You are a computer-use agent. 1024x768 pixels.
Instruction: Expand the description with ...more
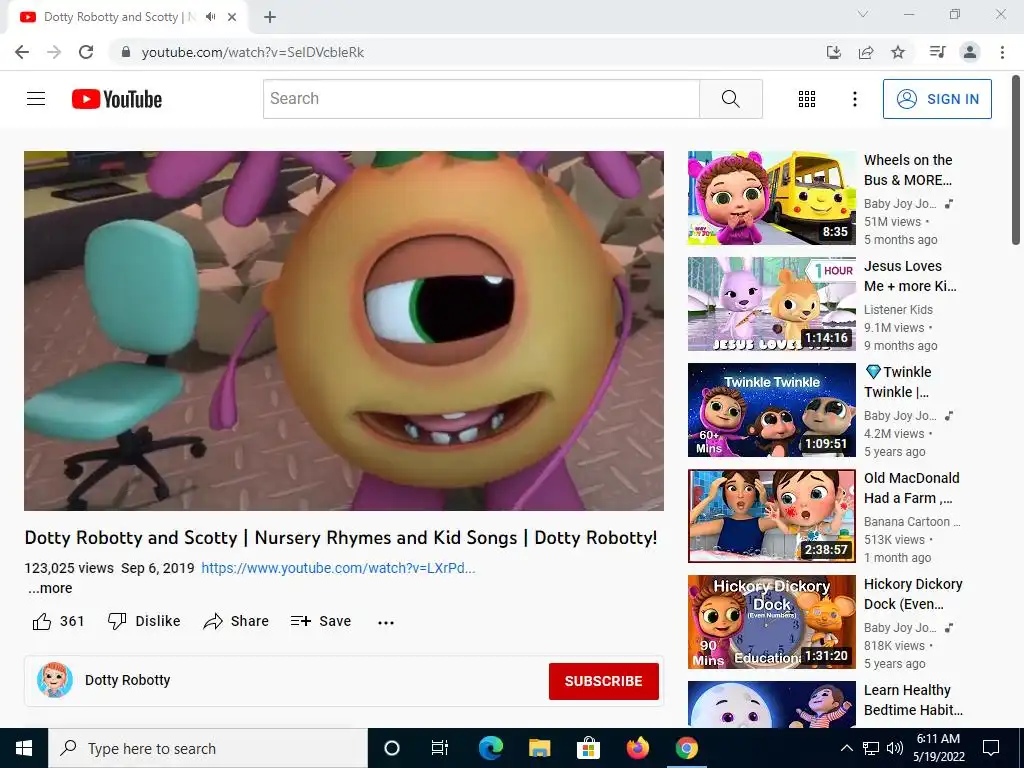[x=50, y=588]
